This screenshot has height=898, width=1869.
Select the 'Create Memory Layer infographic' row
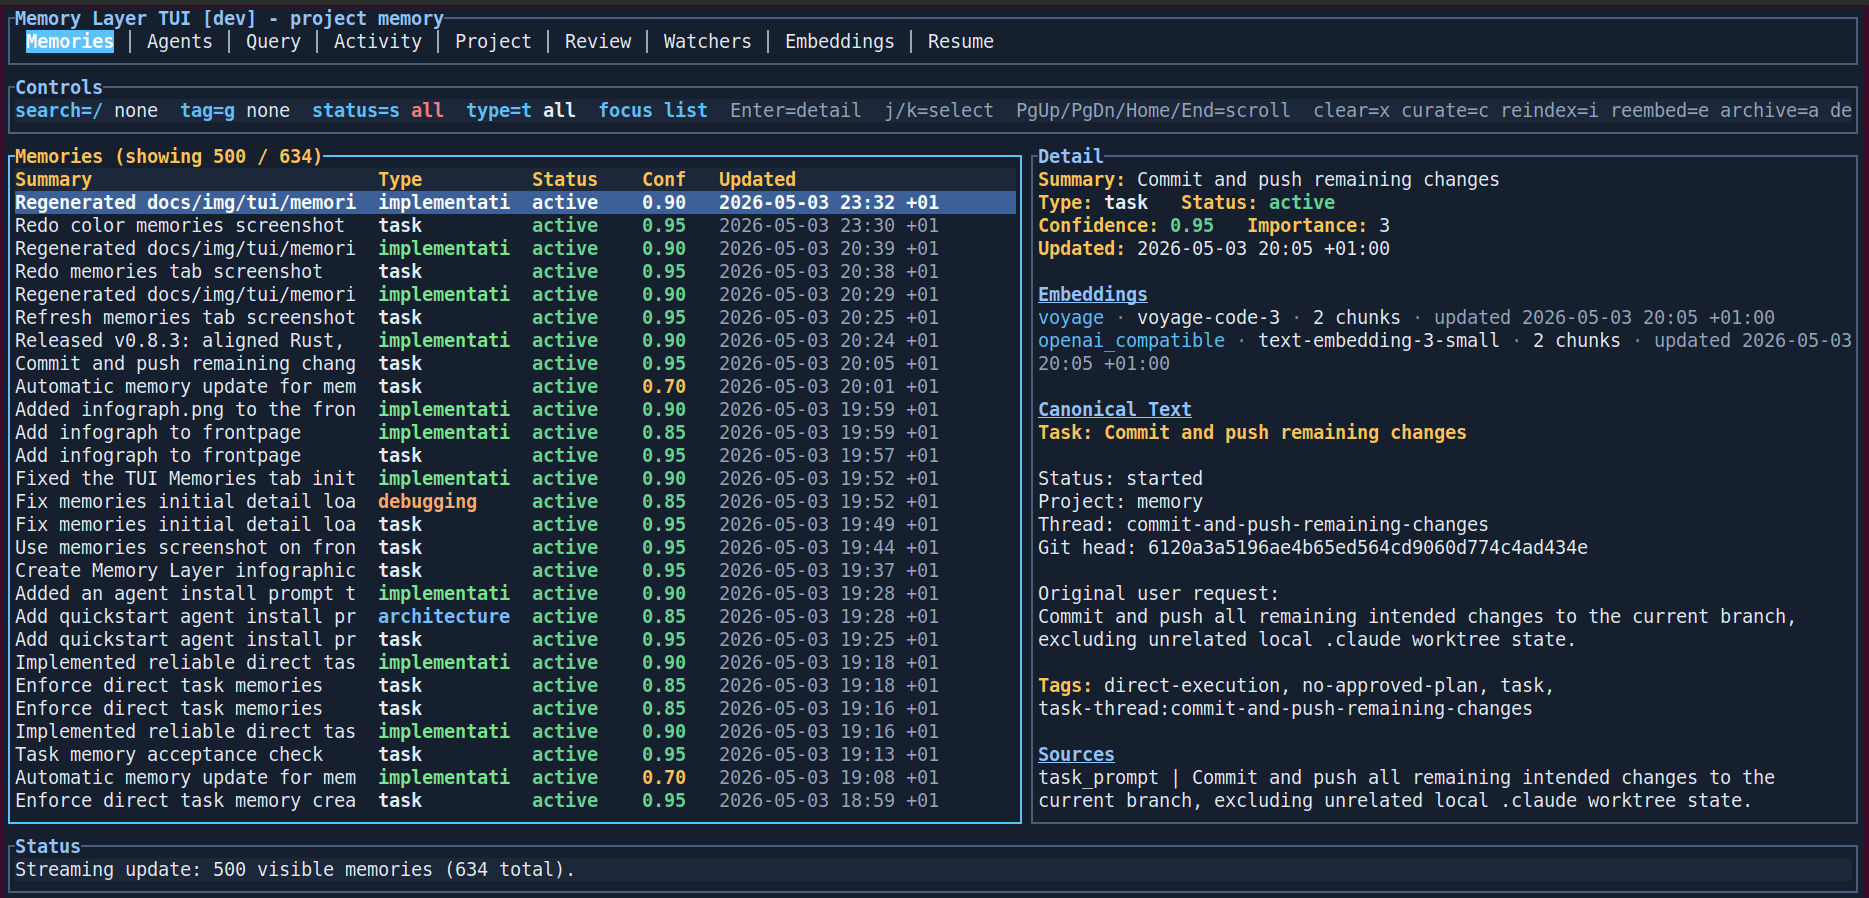pos(514,570)
